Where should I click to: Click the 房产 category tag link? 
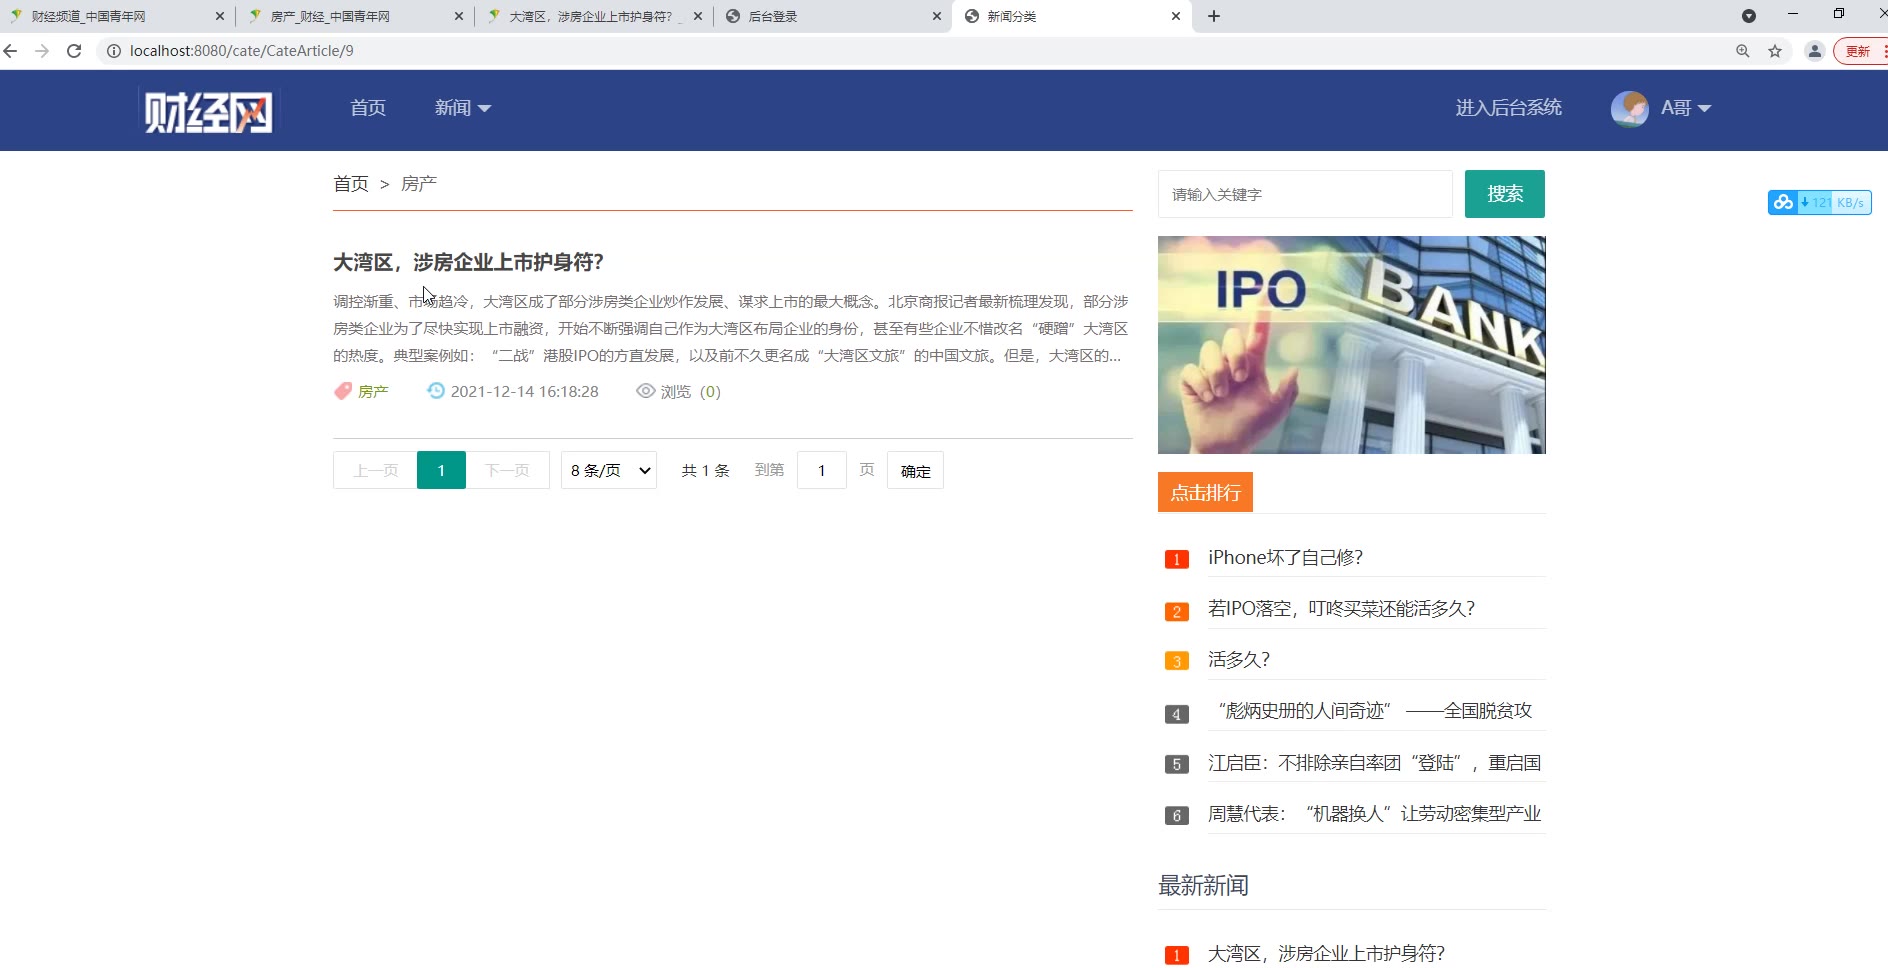(x=373, y=391)
